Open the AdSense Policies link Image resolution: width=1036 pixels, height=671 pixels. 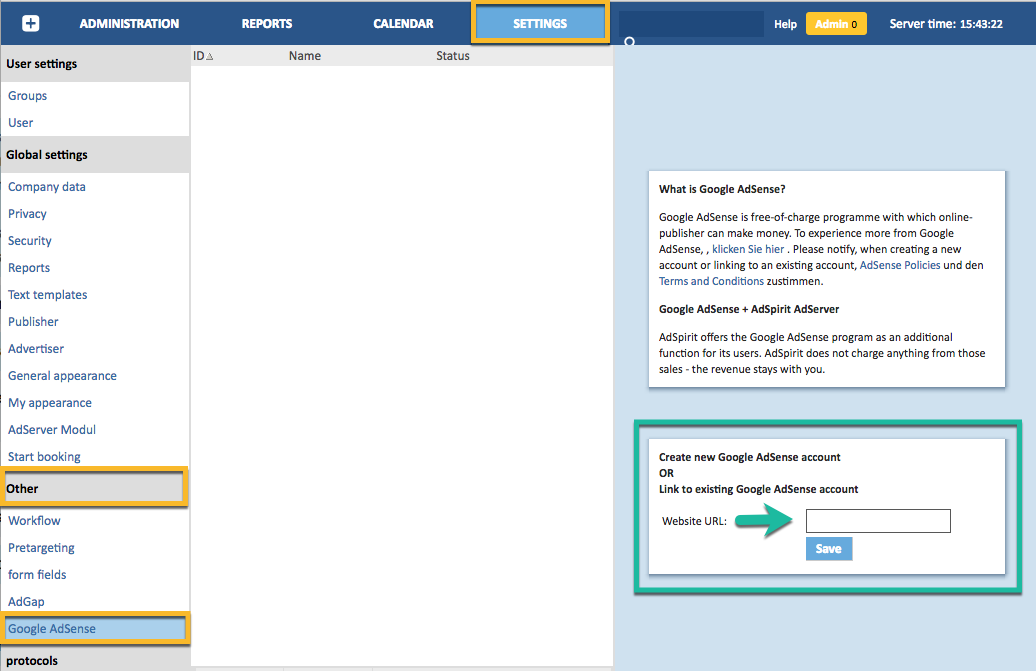point(900,265)
